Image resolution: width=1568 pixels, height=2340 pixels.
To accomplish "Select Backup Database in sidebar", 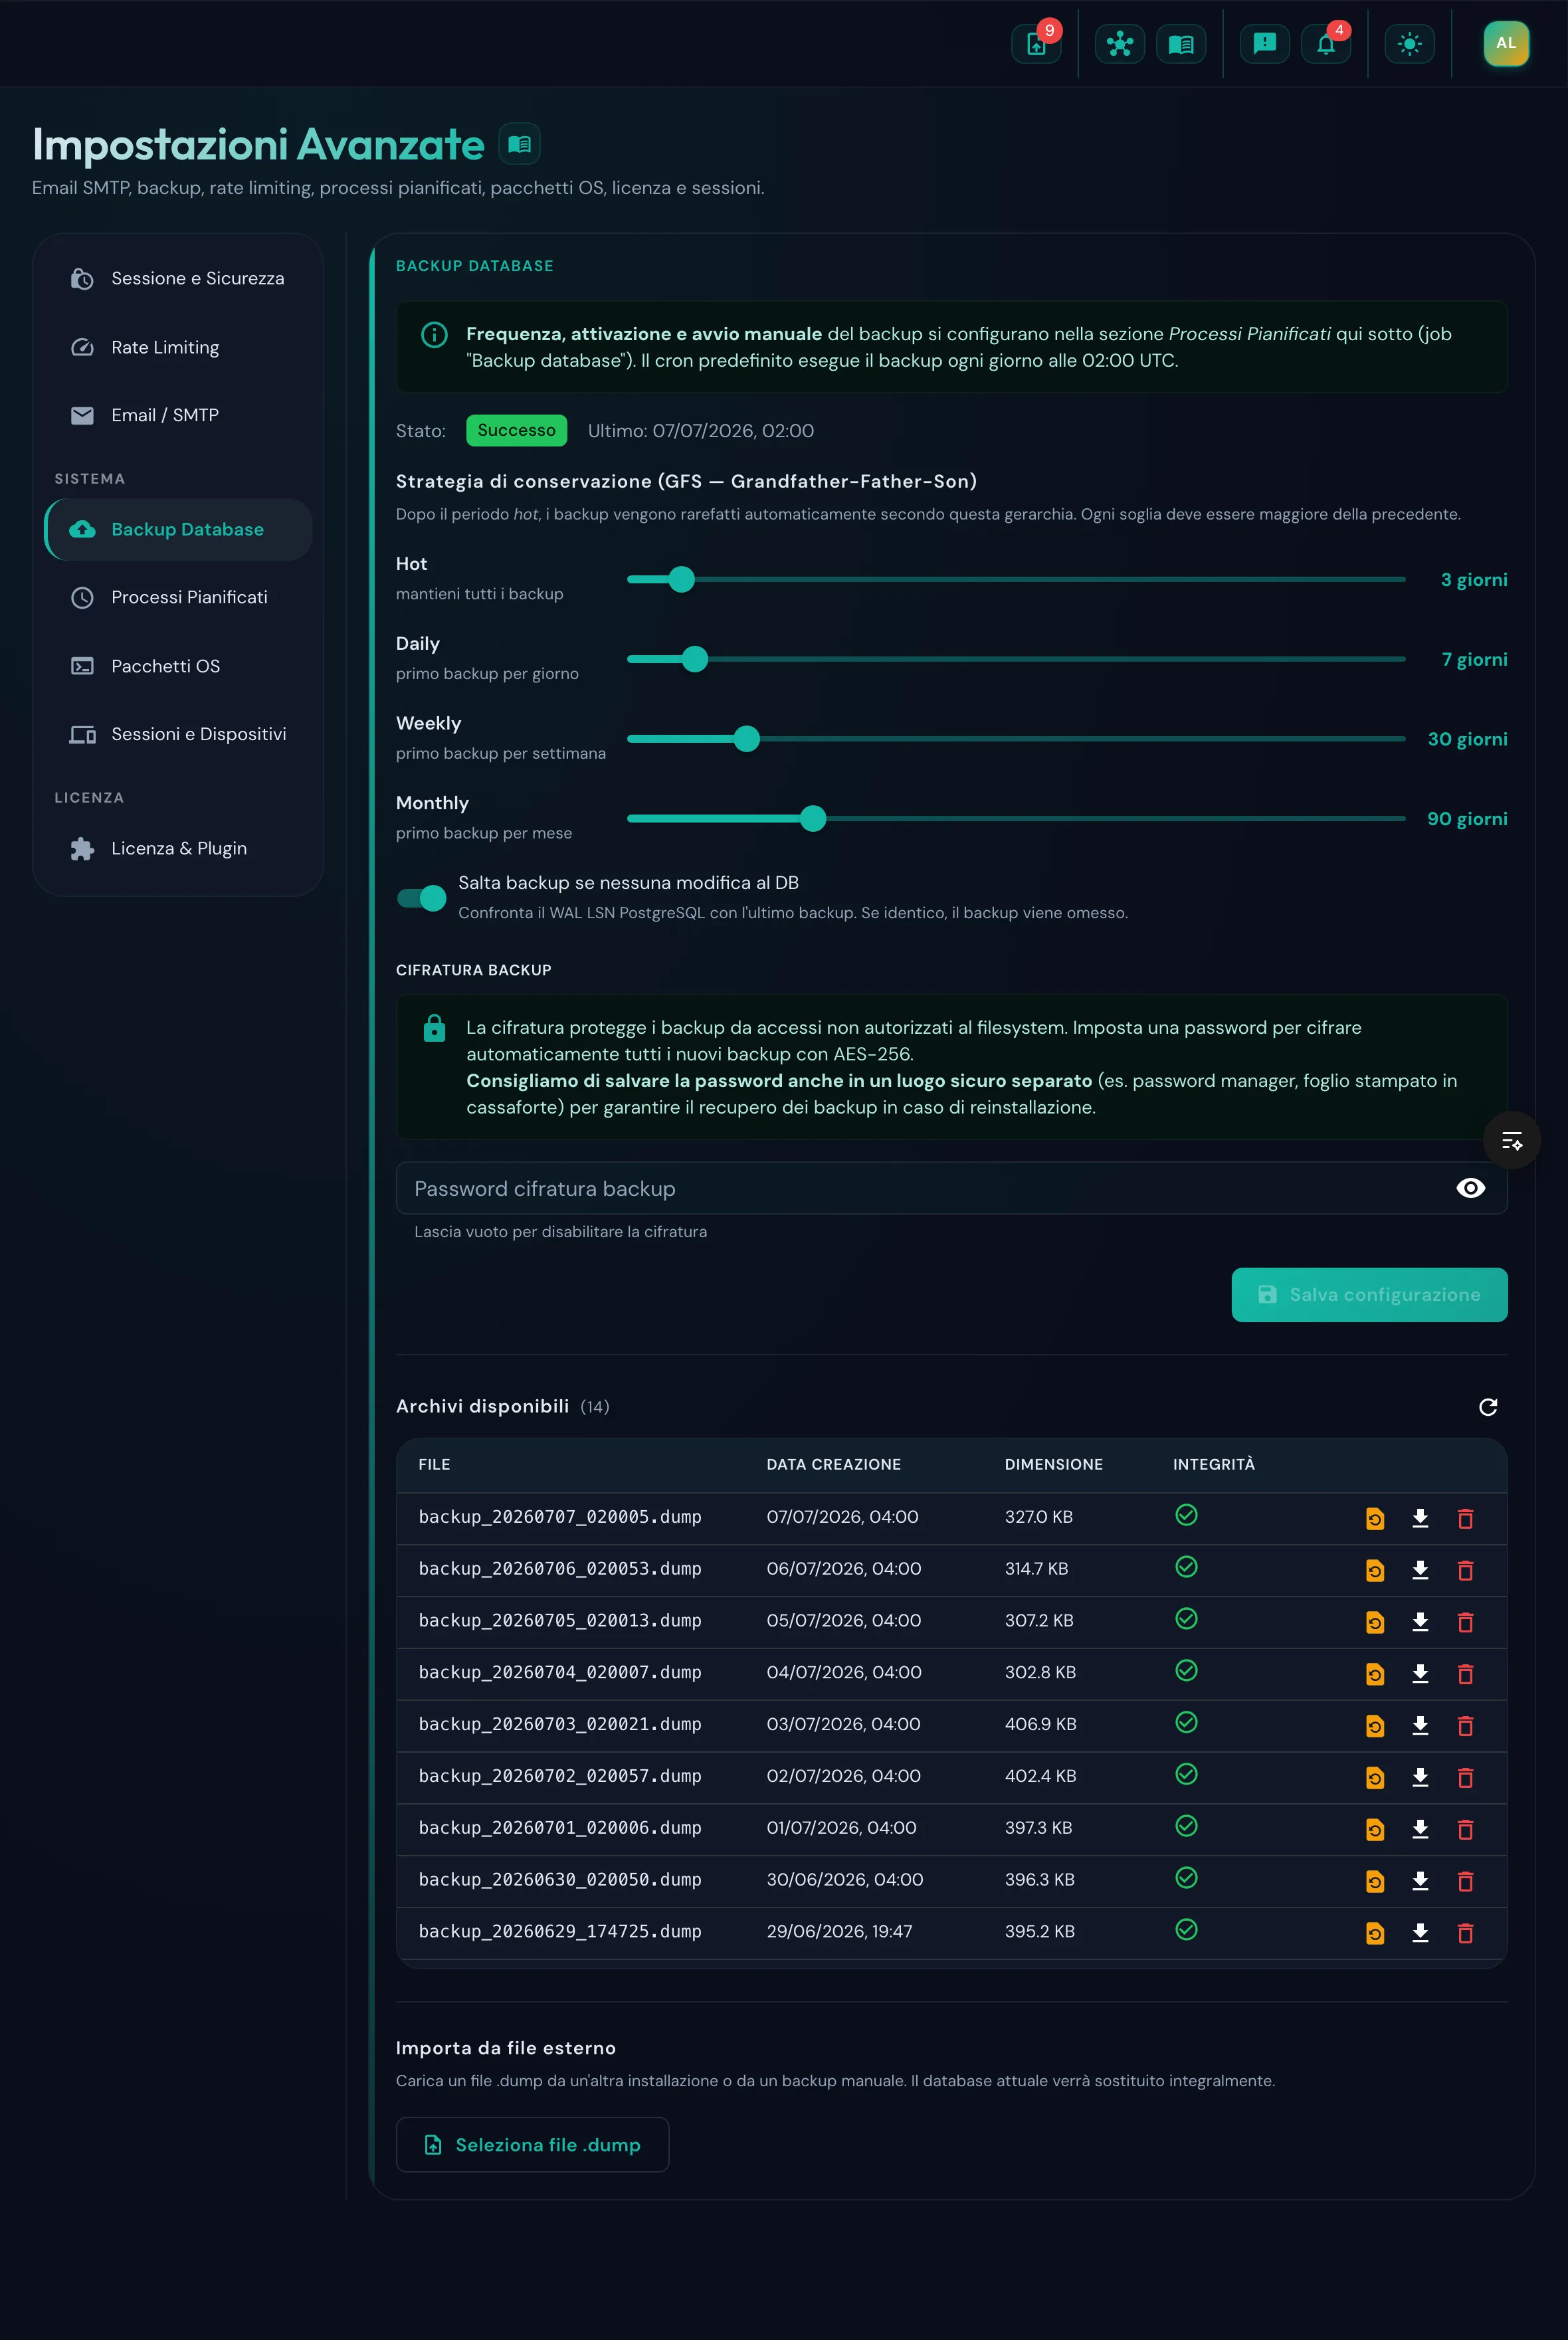I will click(x=178, y=530).
